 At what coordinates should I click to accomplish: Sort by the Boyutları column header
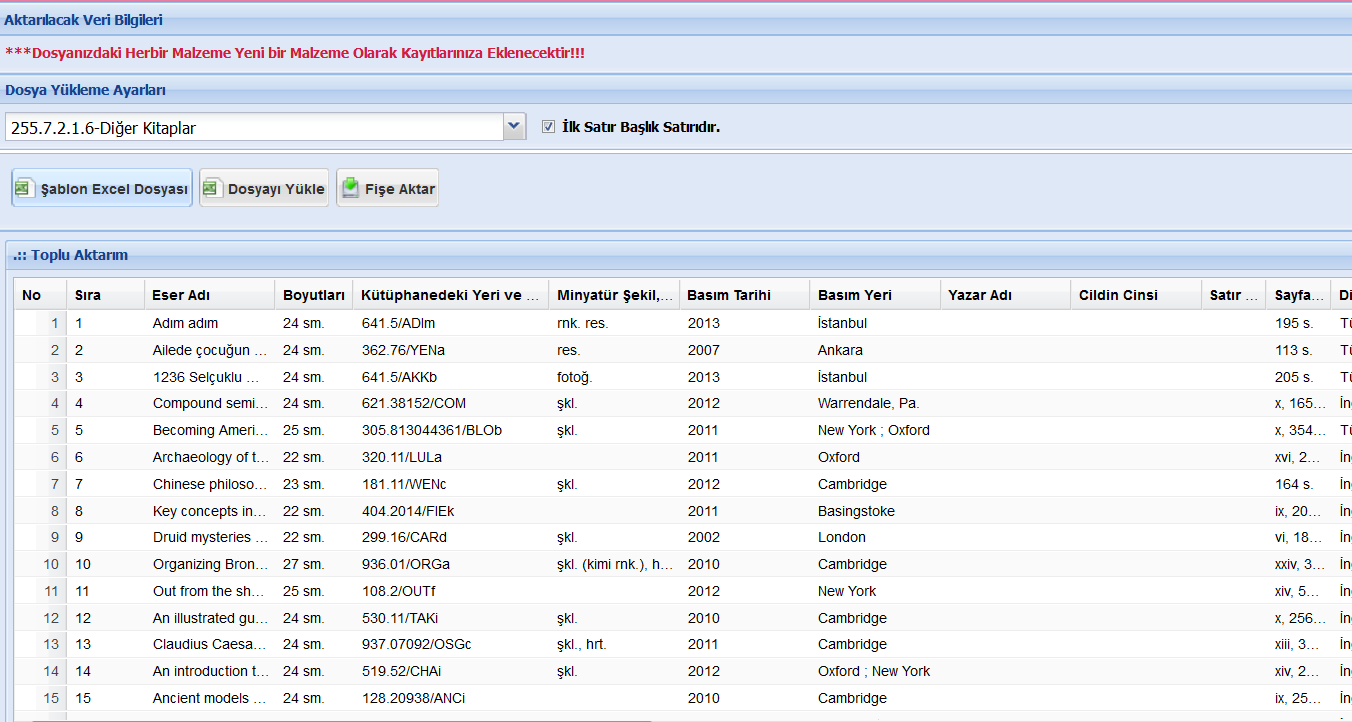point(314,295)
